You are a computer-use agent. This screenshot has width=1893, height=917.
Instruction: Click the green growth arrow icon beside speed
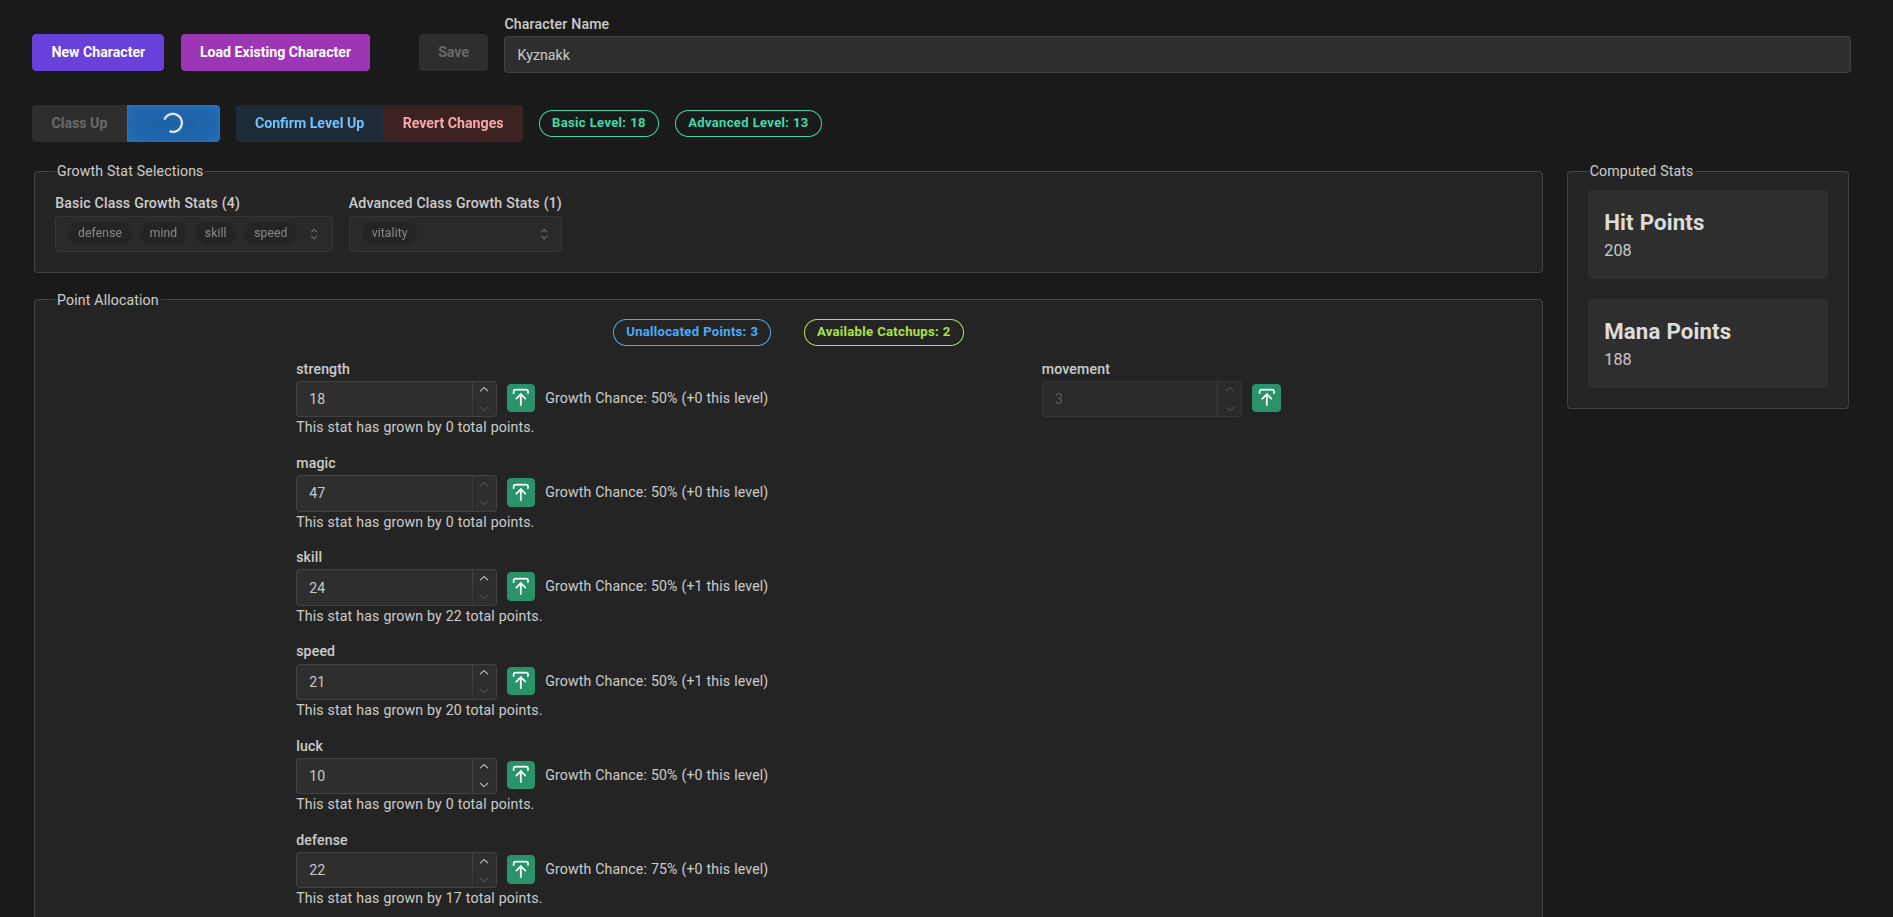520,681
